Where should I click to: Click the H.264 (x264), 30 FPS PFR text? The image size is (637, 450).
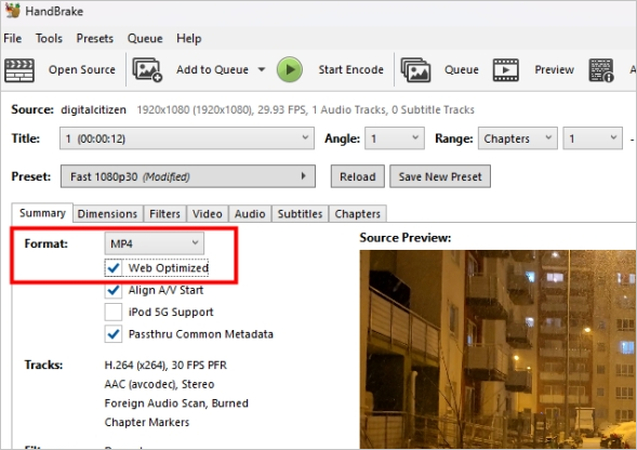[166, 365]
